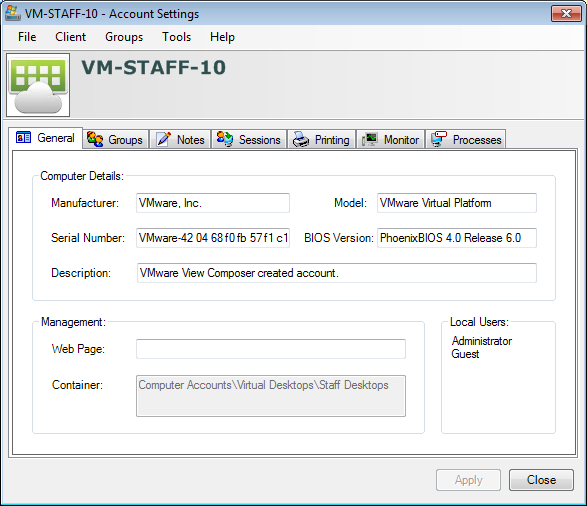Click the VM-STAFF-10 heading text
587x506 pixels.
coord(153,68)
